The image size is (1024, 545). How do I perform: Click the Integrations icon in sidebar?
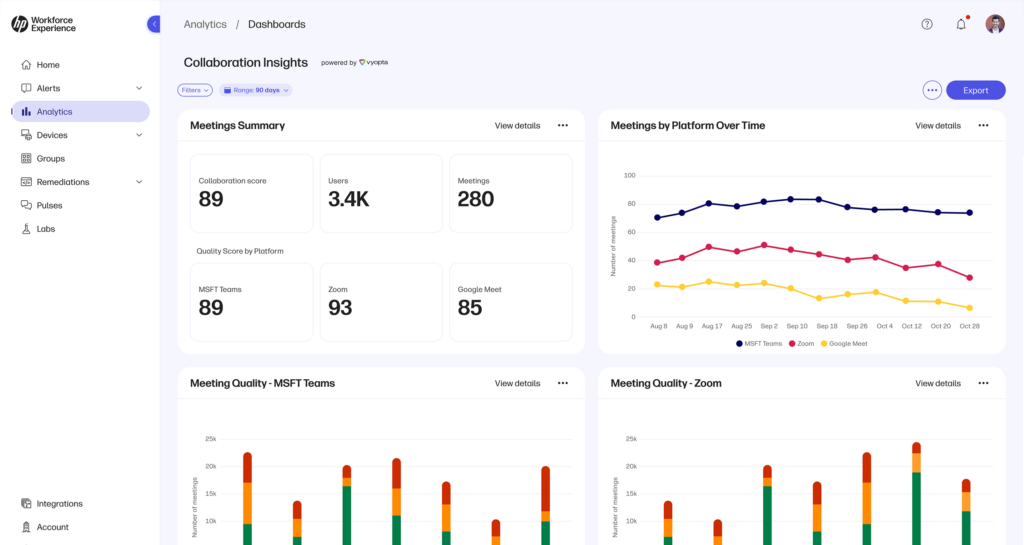click(26, 504)
